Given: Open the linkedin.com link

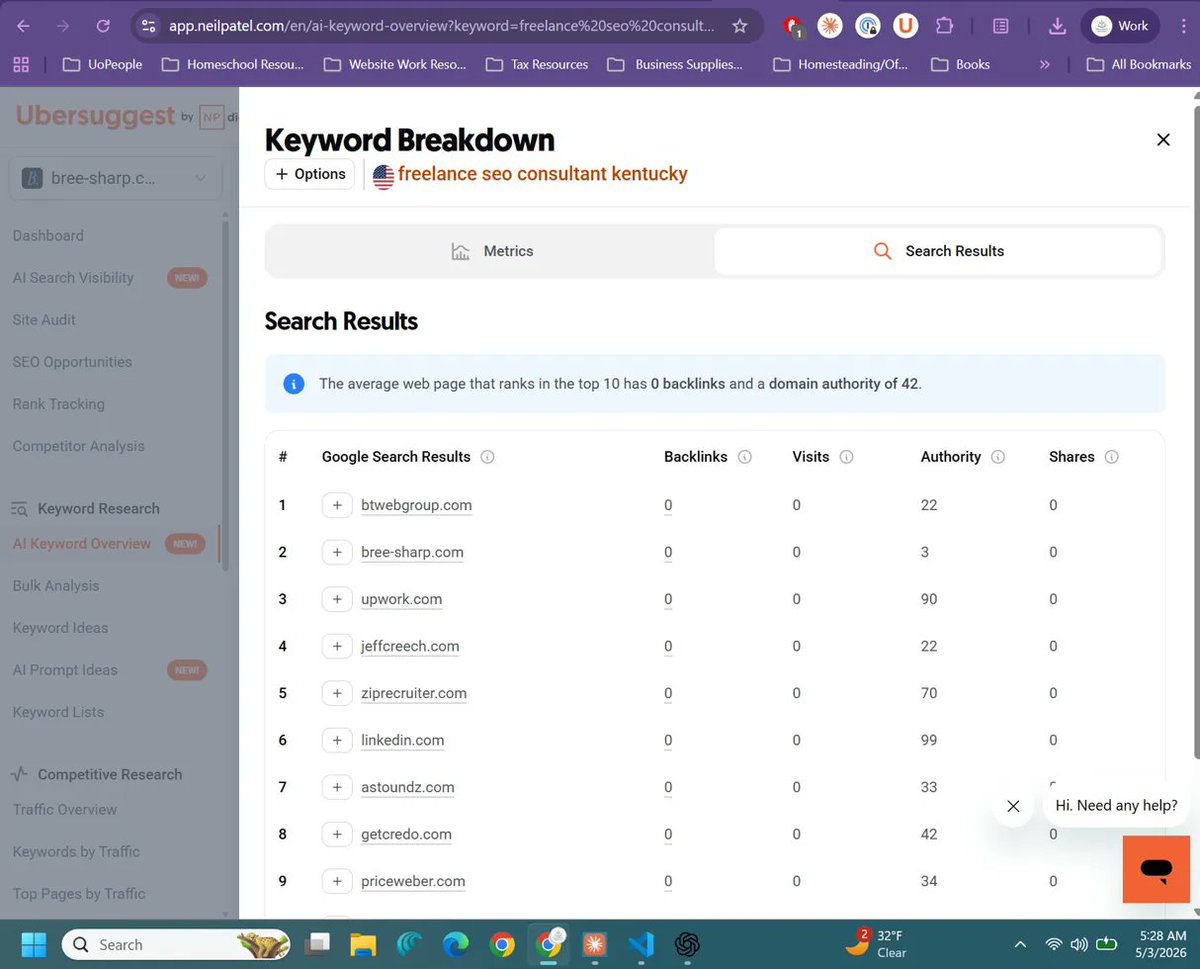Looking at the screenshot, I should (x=402, y=740).
